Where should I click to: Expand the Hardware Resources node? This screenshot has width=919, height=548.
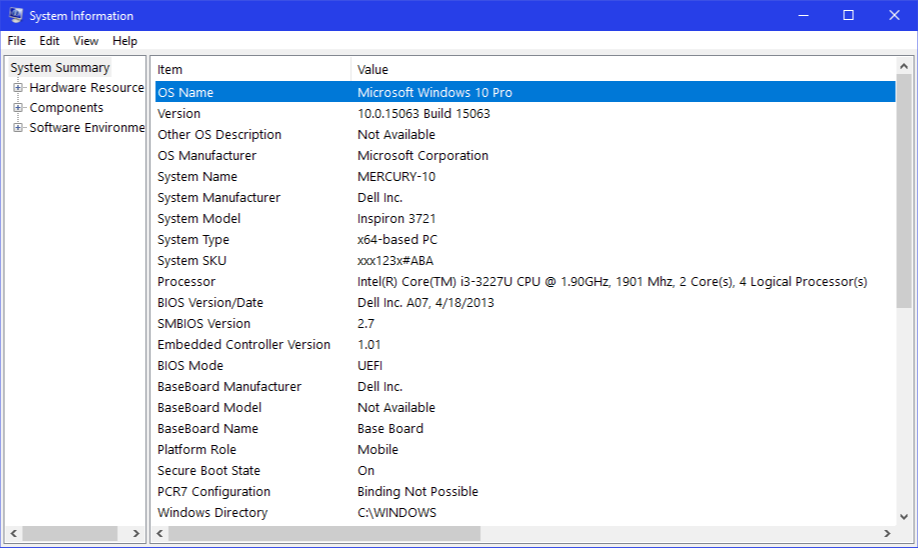[x=18, y=88]
